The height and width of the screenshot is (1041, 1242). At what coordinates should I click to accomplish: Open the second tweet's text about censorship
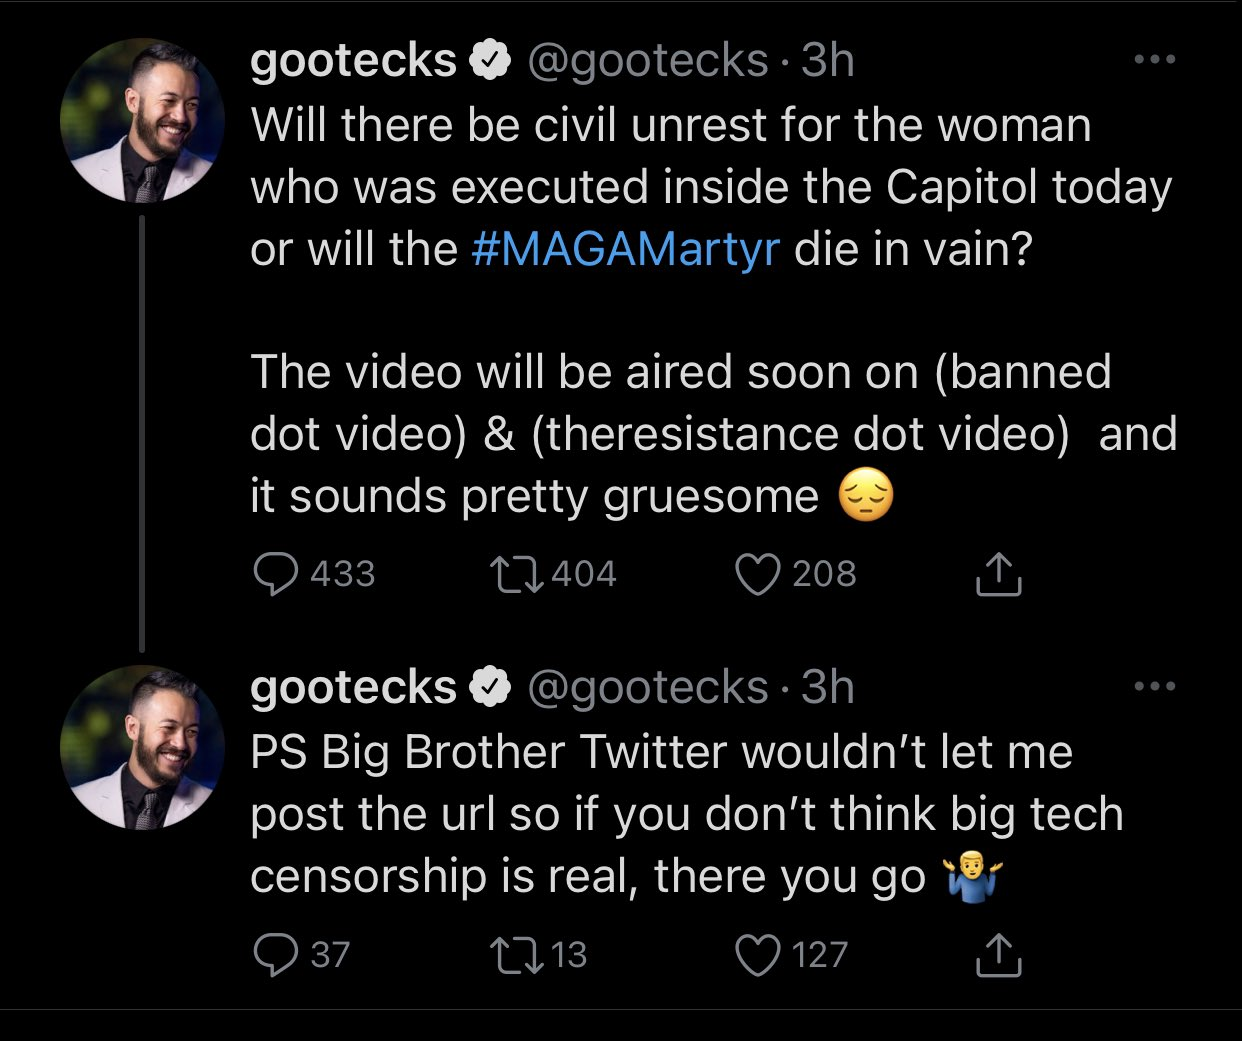687,814
